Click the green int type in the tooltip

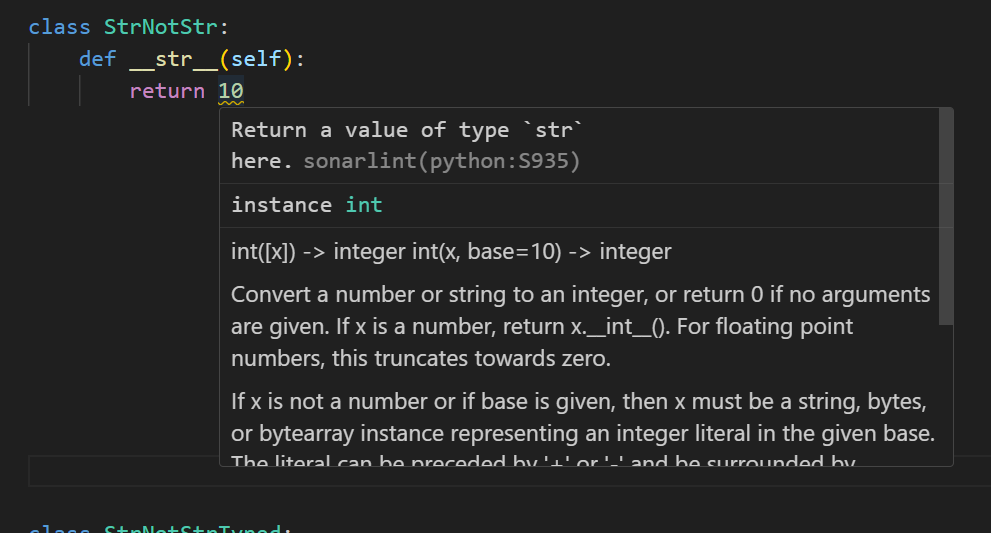coord(364,205)
